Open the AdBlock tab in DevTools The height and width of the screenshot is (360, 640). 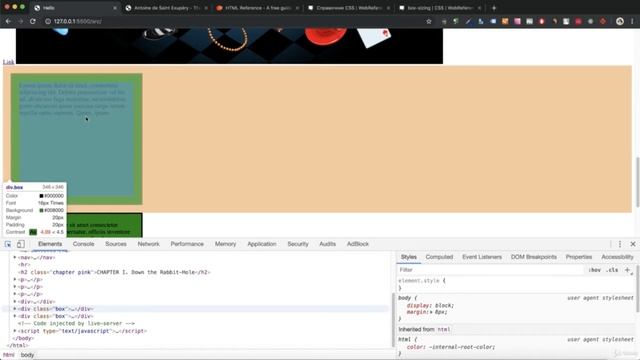coord(358,244)
